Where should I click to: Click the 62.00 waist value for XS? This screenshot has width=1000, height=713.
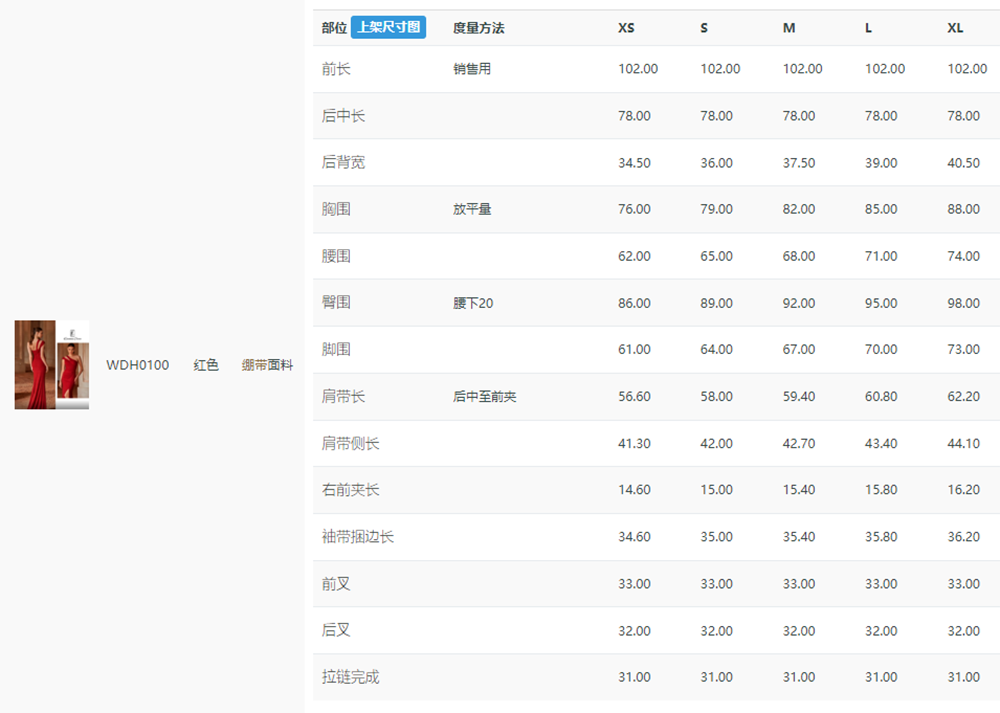tap(635, 256)
